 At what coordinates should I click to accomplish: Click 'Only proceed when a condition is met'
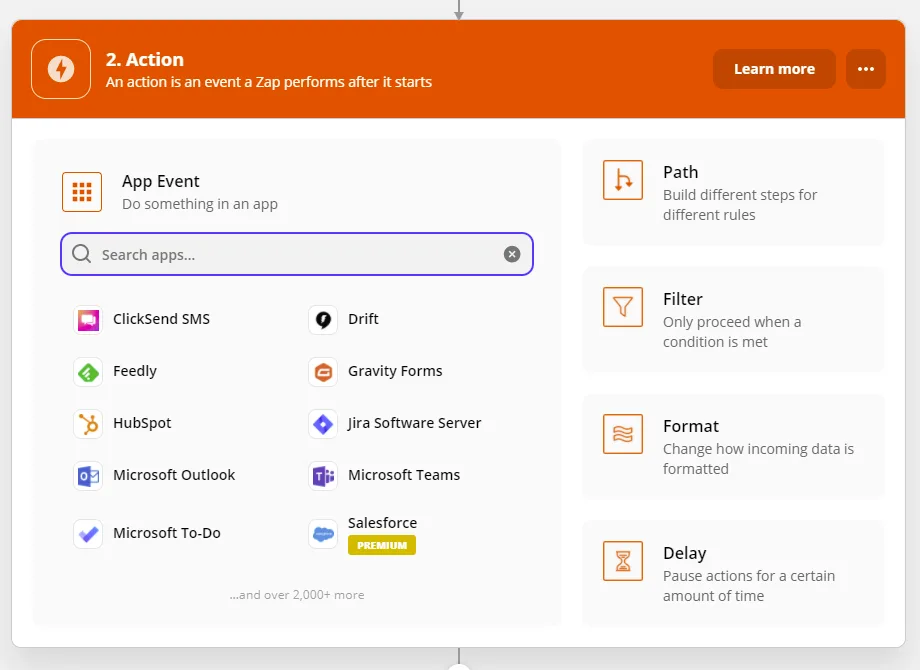tap(732, 332)
